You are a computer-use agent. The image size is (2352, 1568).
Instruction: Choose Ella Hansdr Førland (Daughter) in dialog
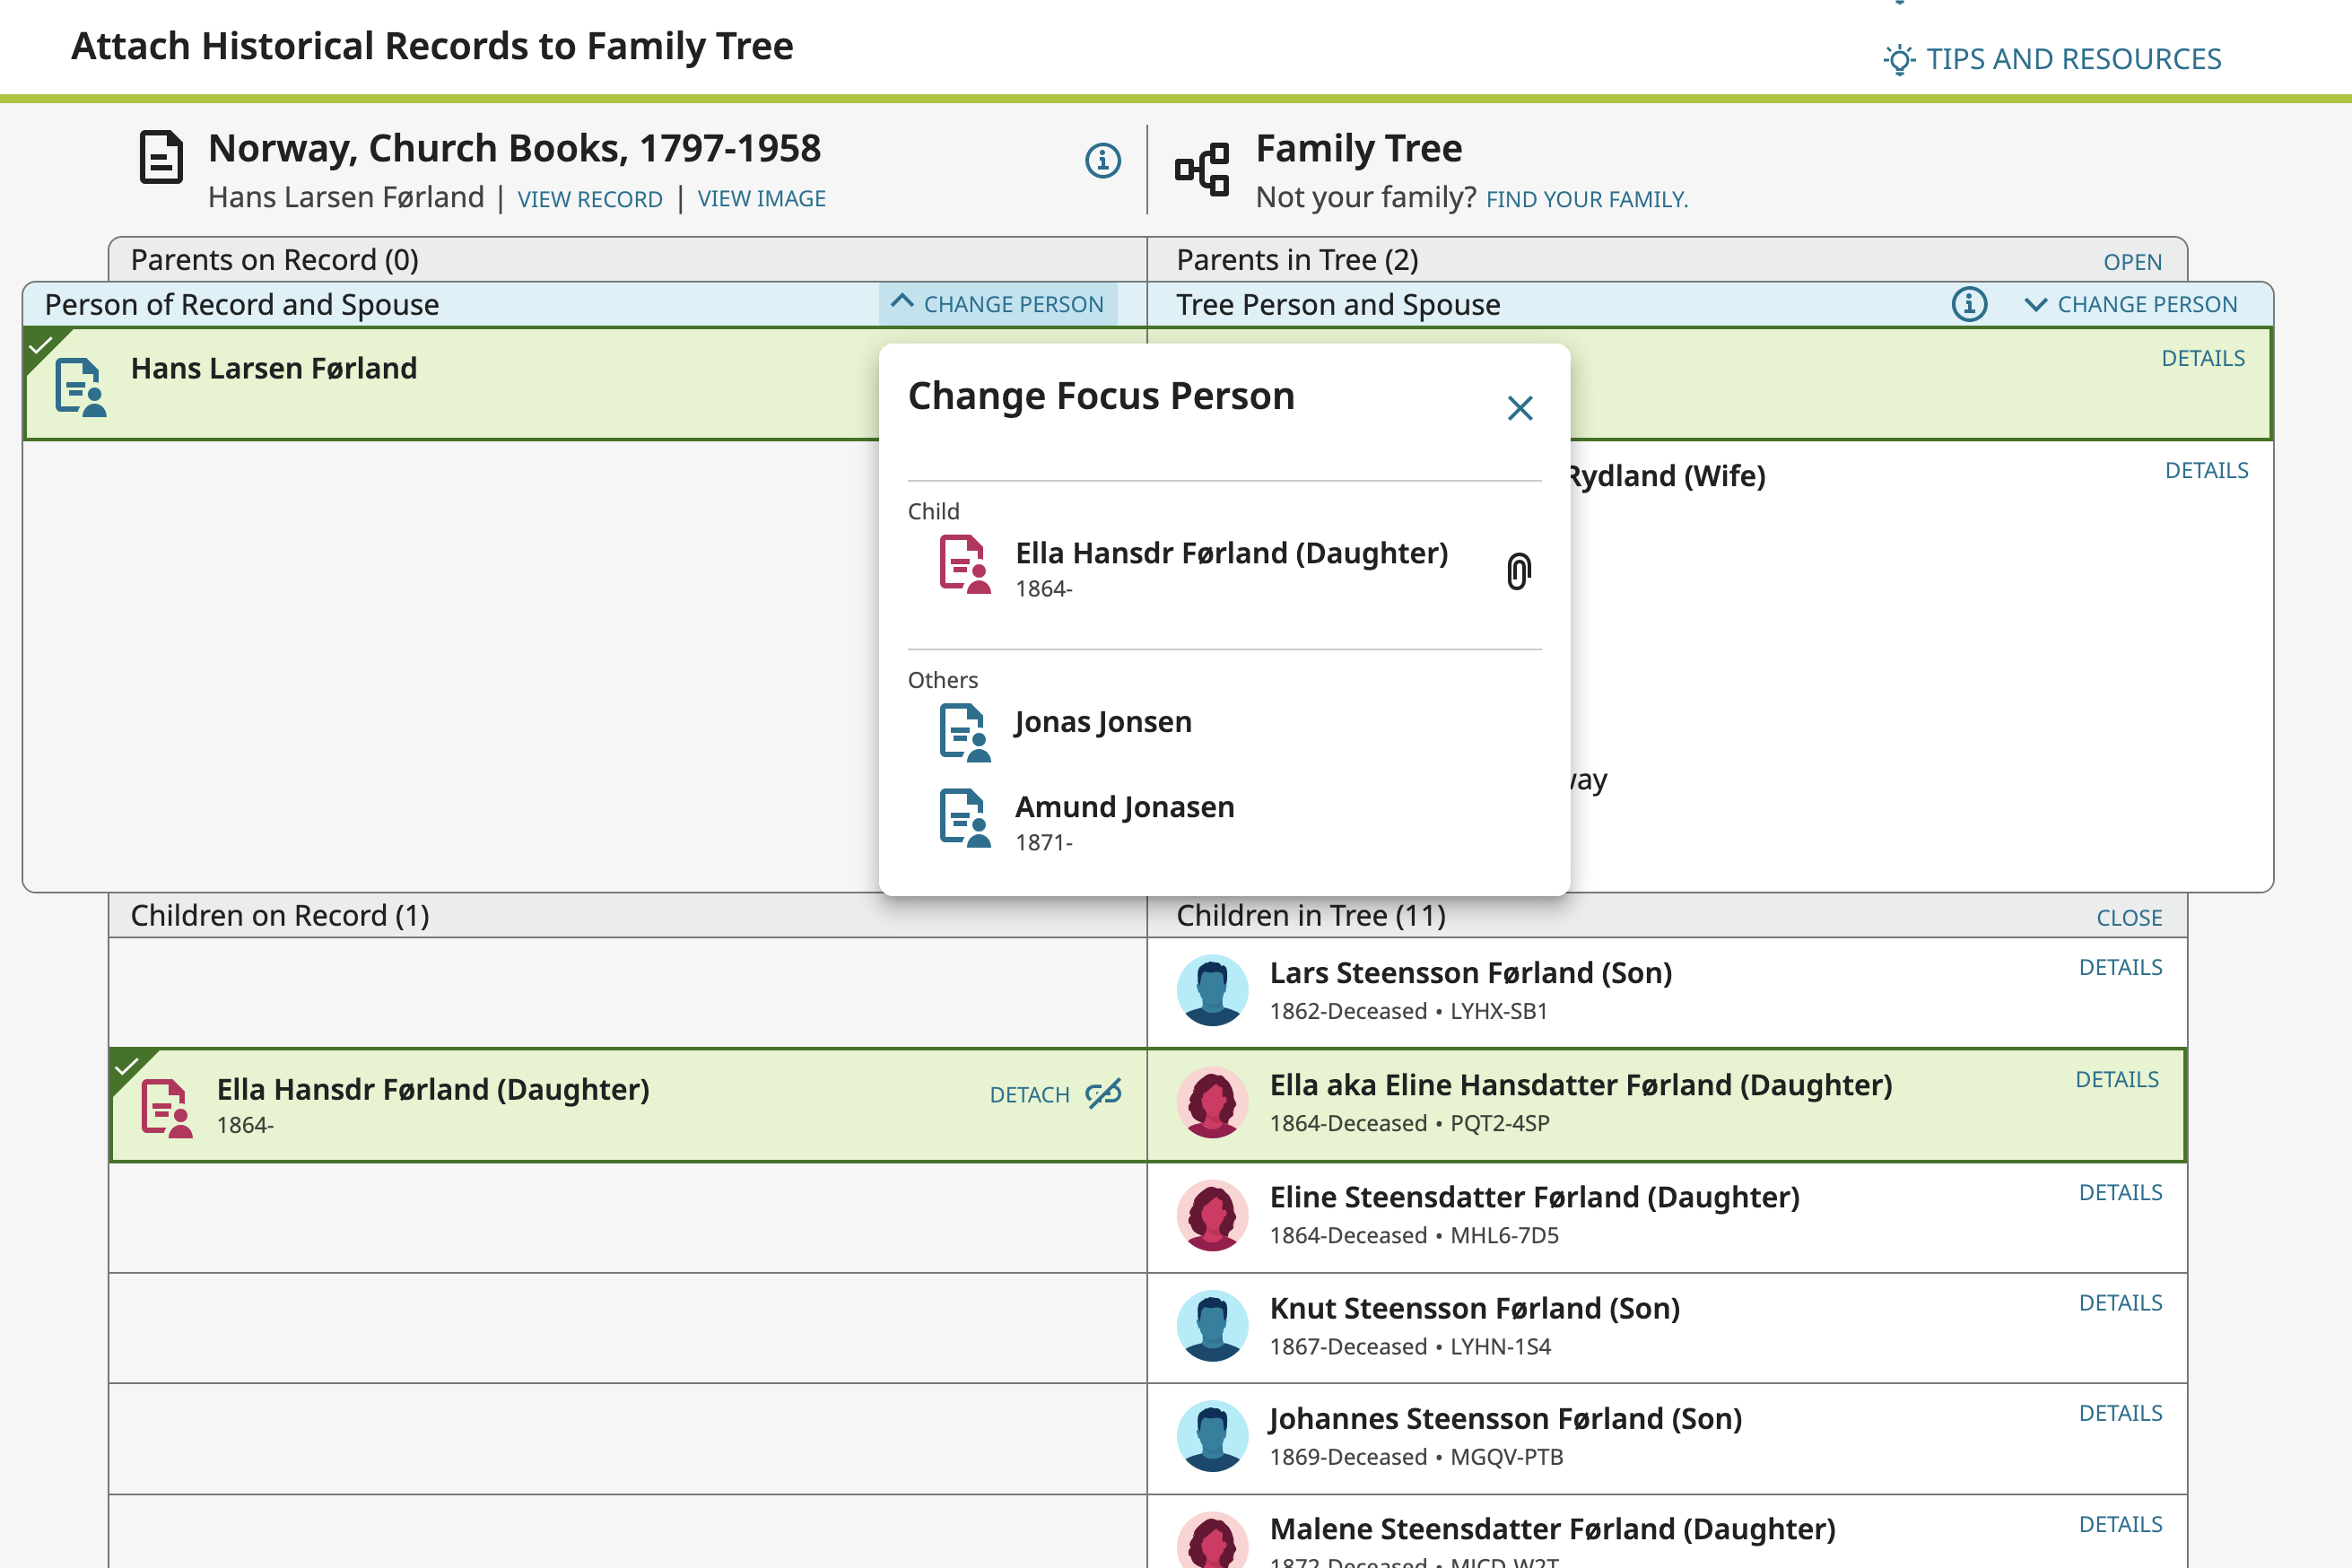point(1230,553)
